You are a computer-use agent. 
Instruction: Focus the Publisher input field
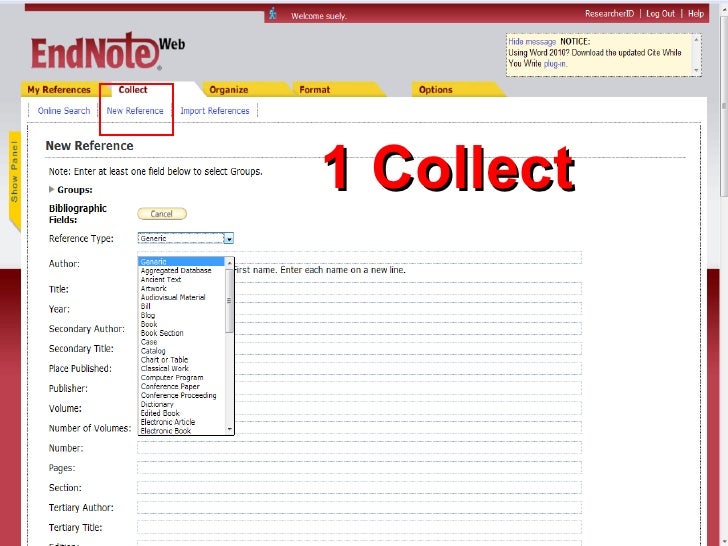tap(359, 388)
